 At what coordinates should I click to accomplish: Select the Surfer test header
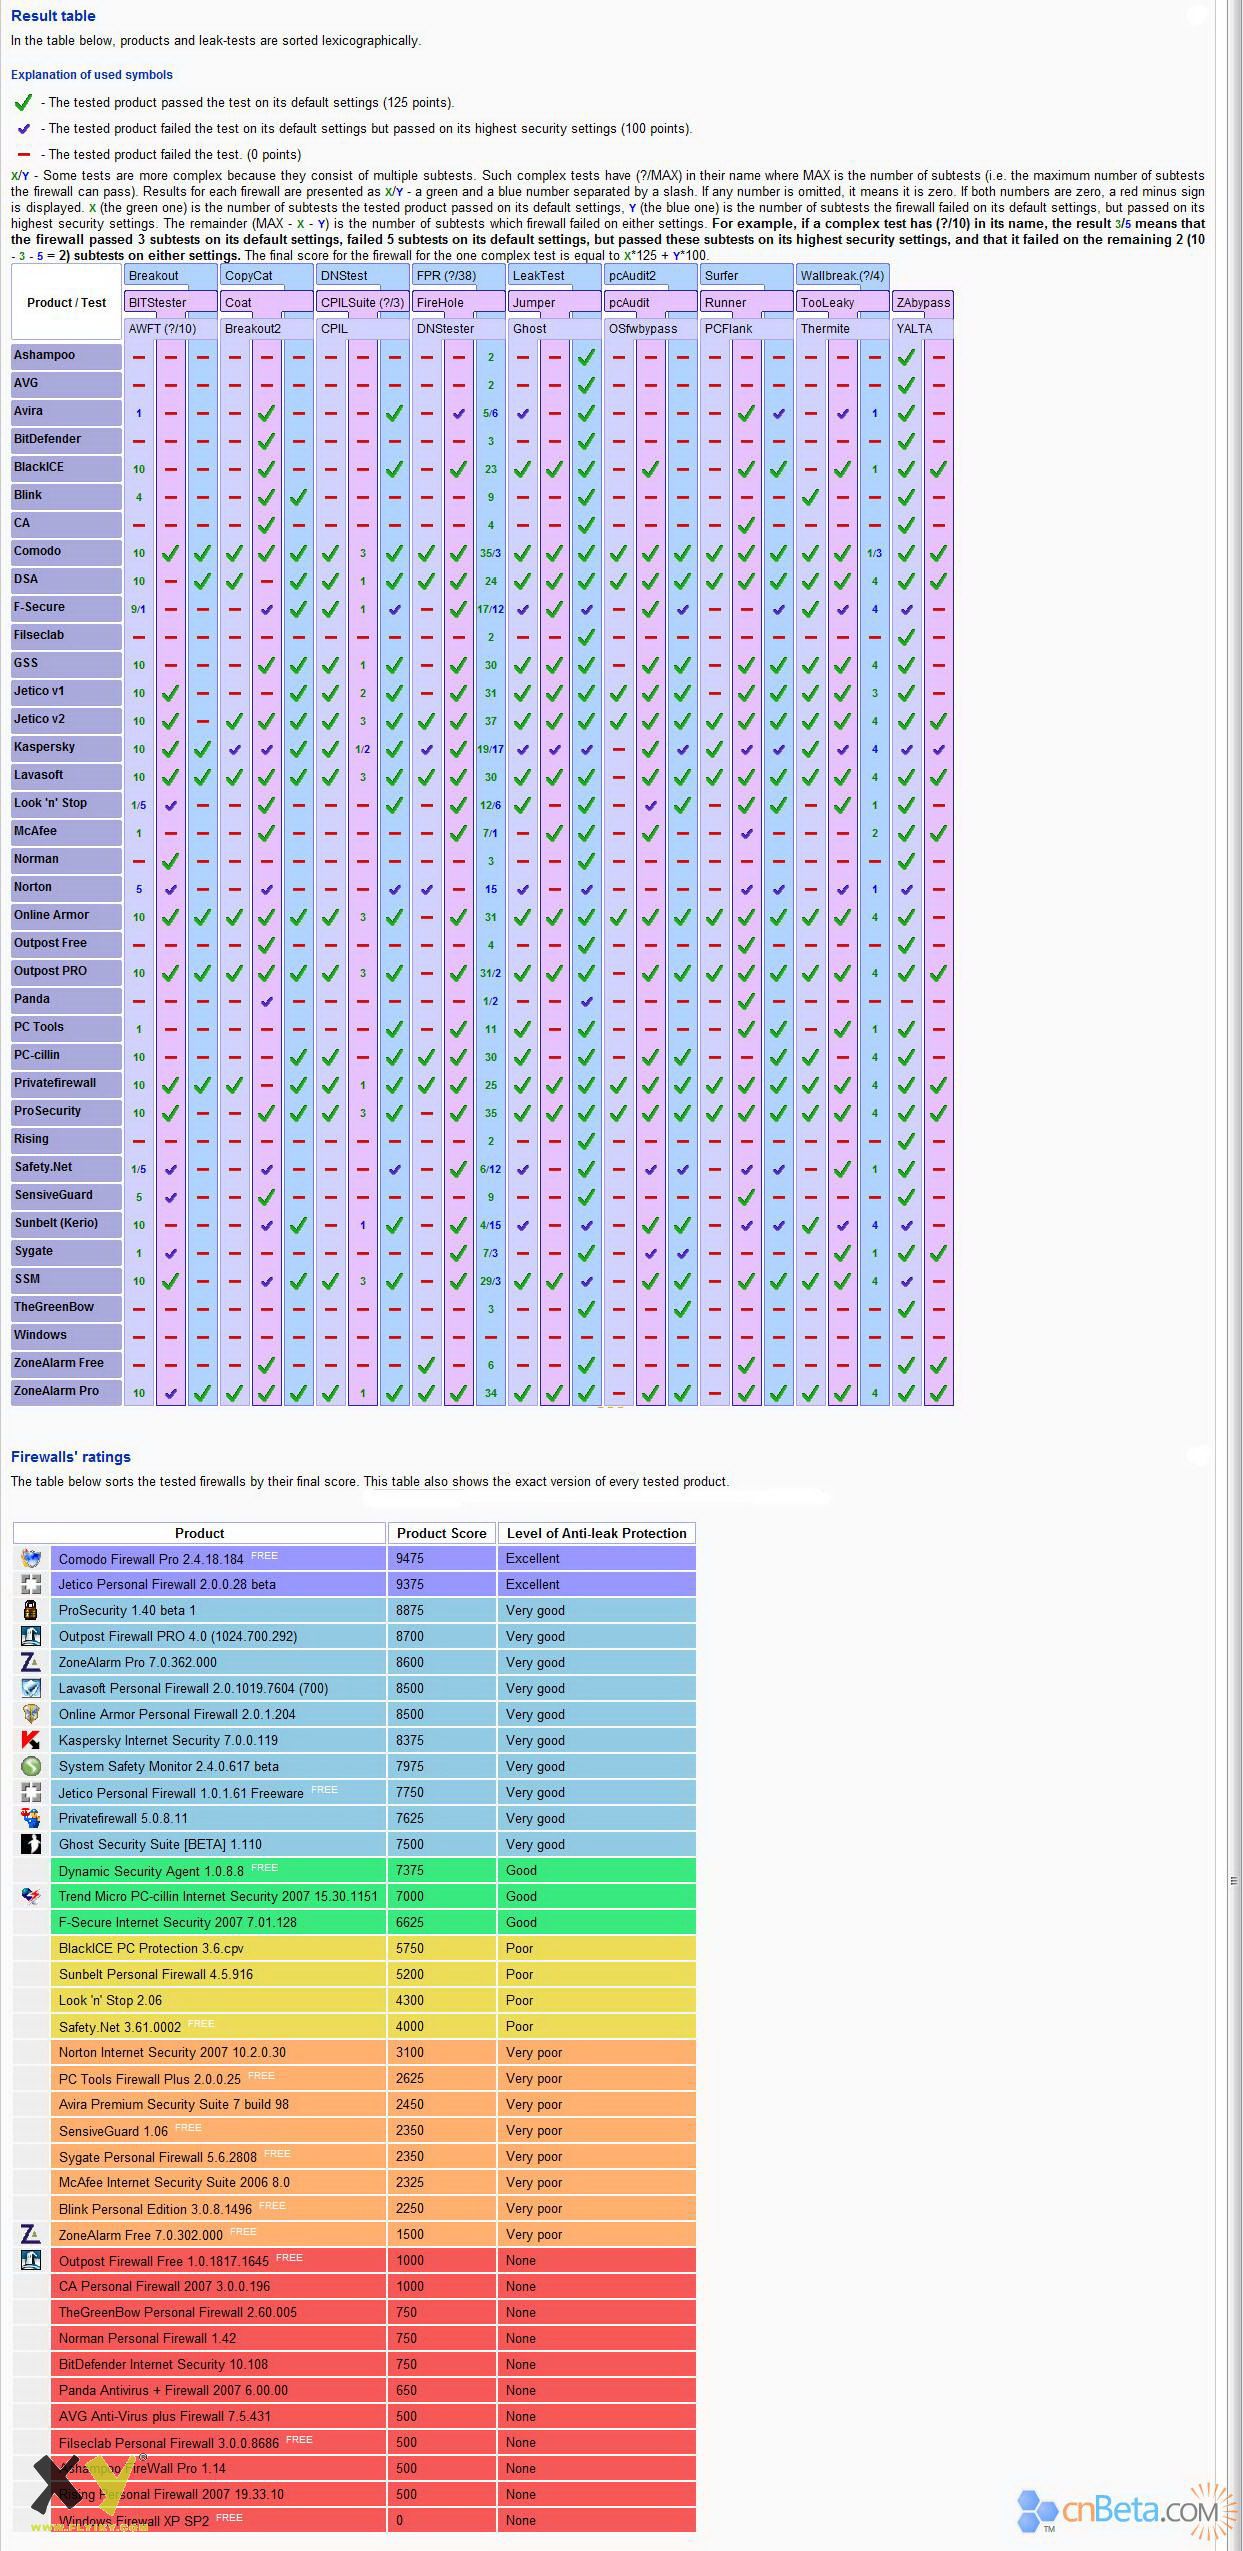pos(747,276)
